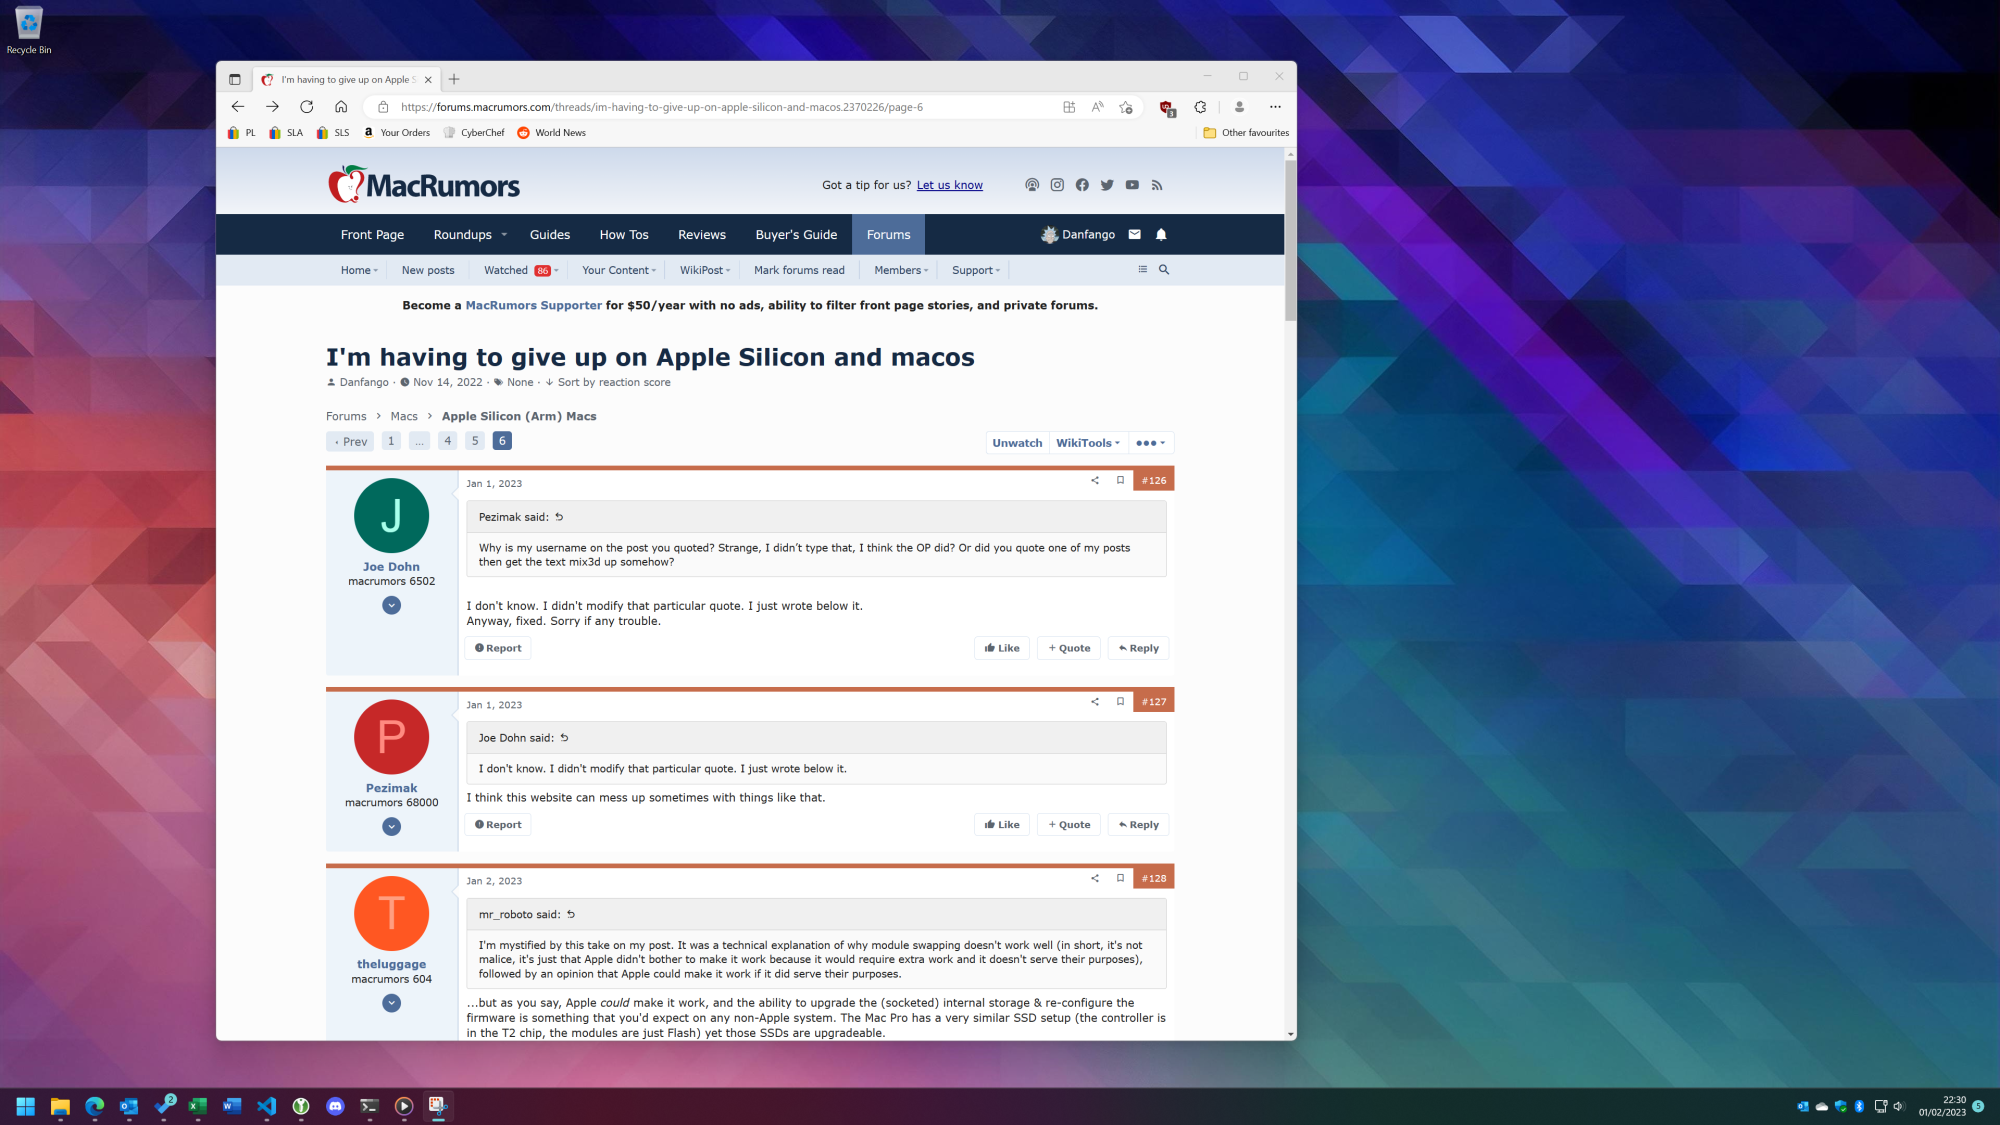Viewport: 2000px width, 1125px height.
Task: Like Pezimak's post #127
Action: tap(1001, 825)
